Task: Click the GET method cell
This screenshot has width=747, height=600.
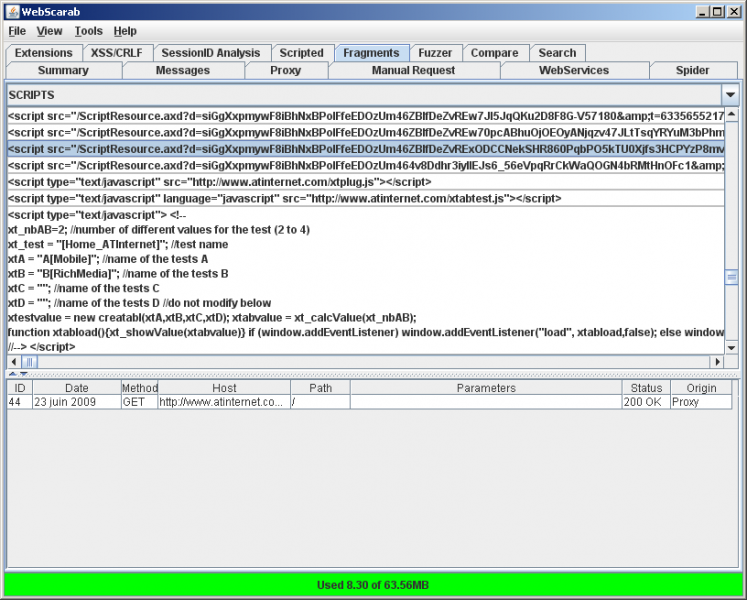Action: click(140, 402)
